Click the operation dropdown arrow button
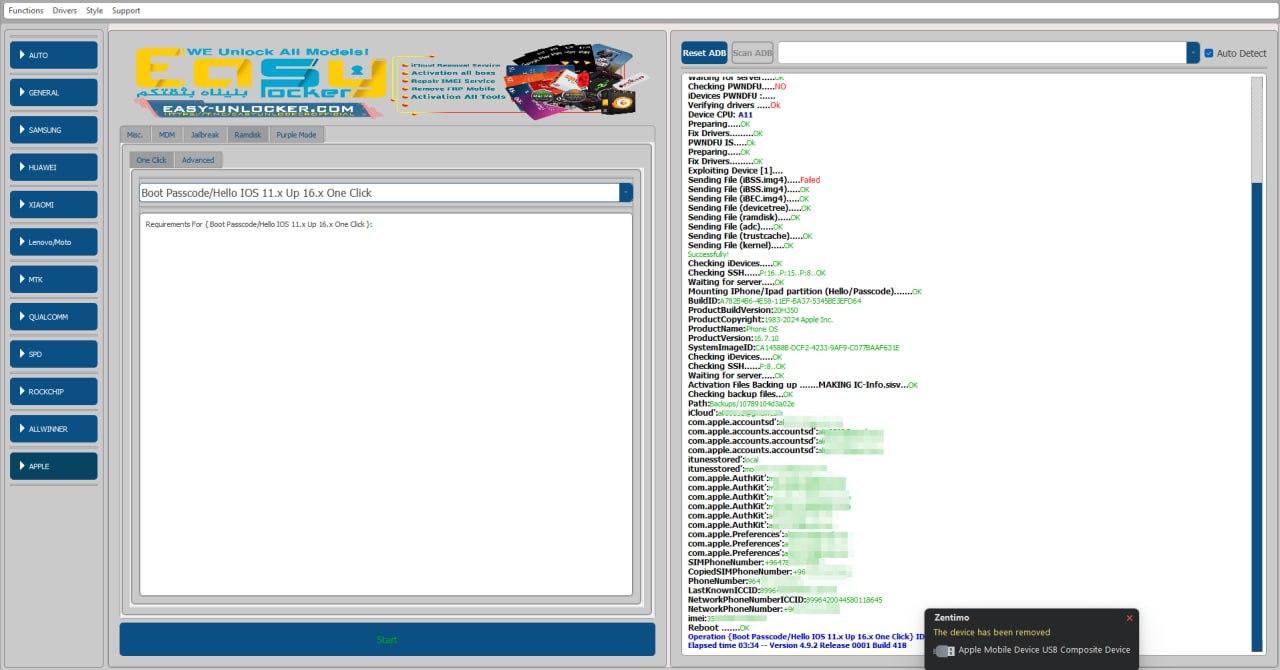 (x=626, y=193)
